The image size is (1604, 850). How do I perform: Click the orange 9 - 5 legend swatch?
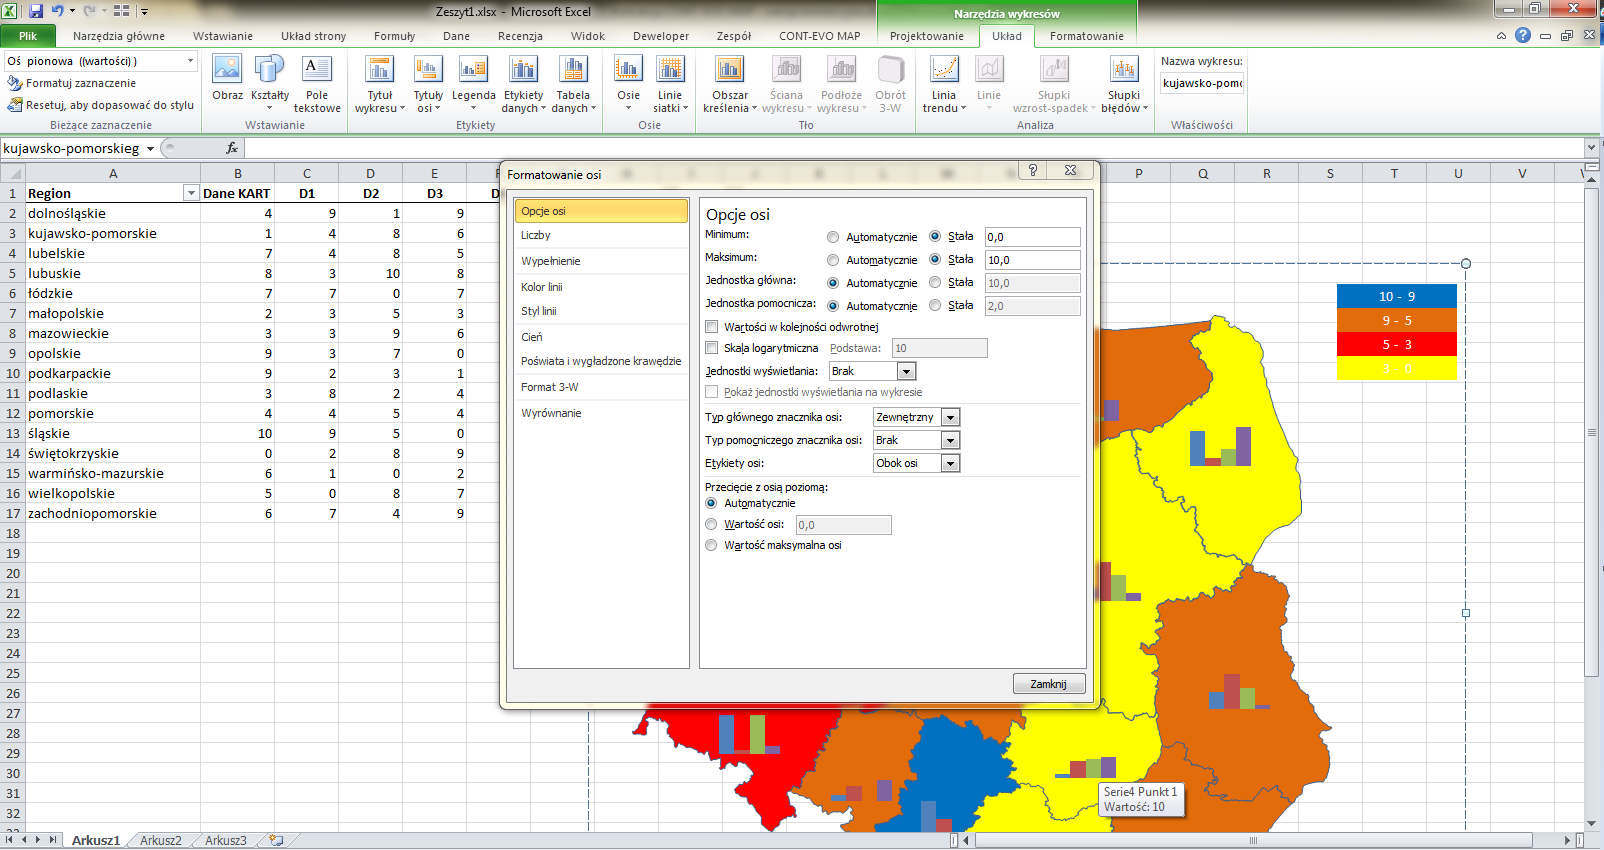pyautogui.click(x=1396, y=320)
